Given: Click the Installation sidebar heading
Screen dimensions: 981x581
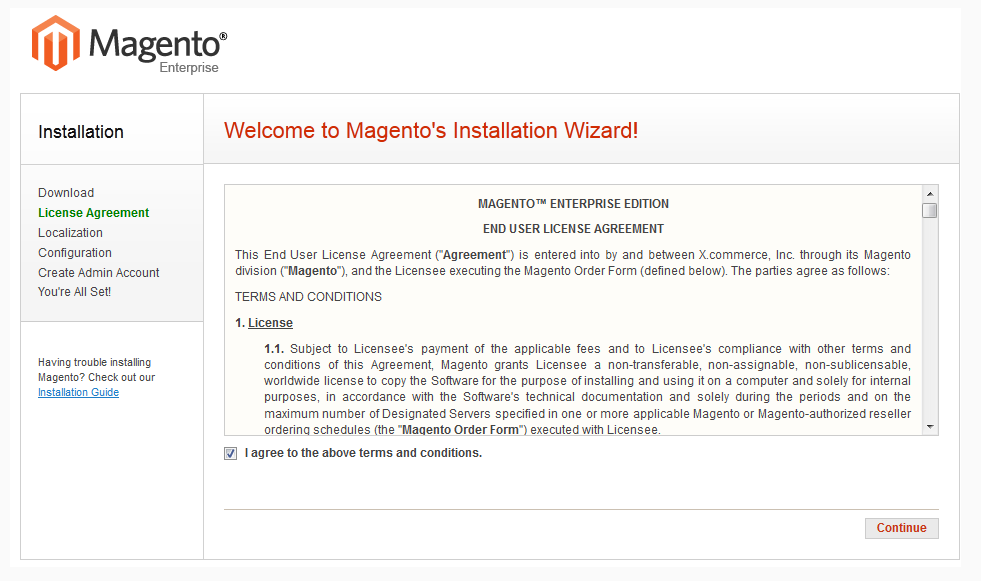Looking at the screenshot, I should pos(81,132).
